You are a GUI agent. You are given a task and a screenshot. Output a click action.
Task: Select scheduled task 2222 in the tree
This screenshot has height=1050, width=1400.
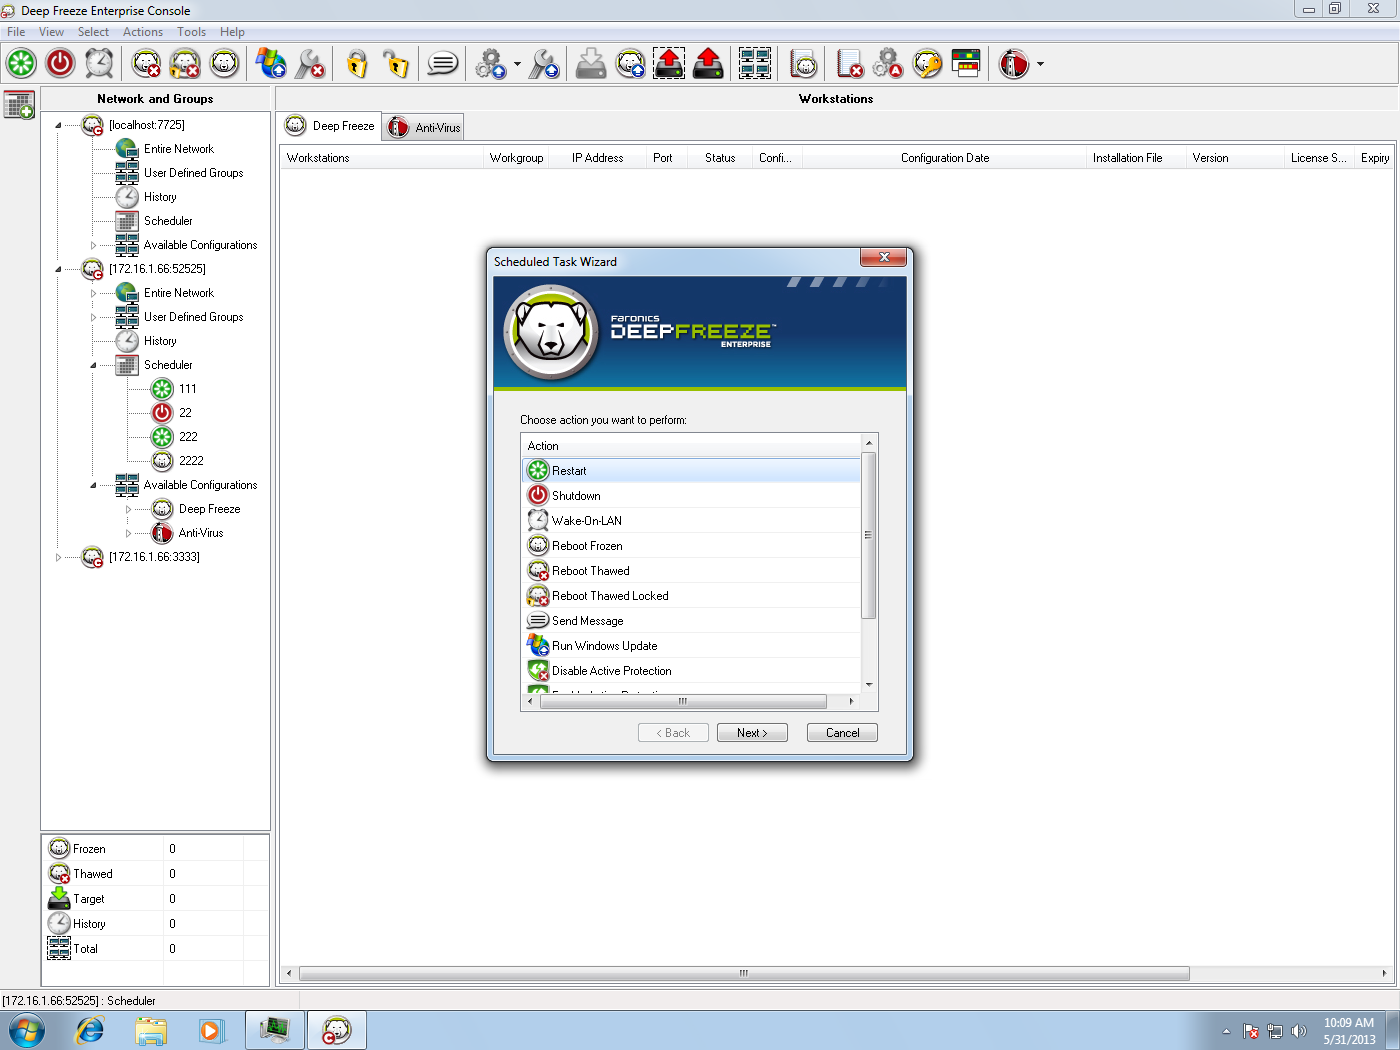(191, 461)
